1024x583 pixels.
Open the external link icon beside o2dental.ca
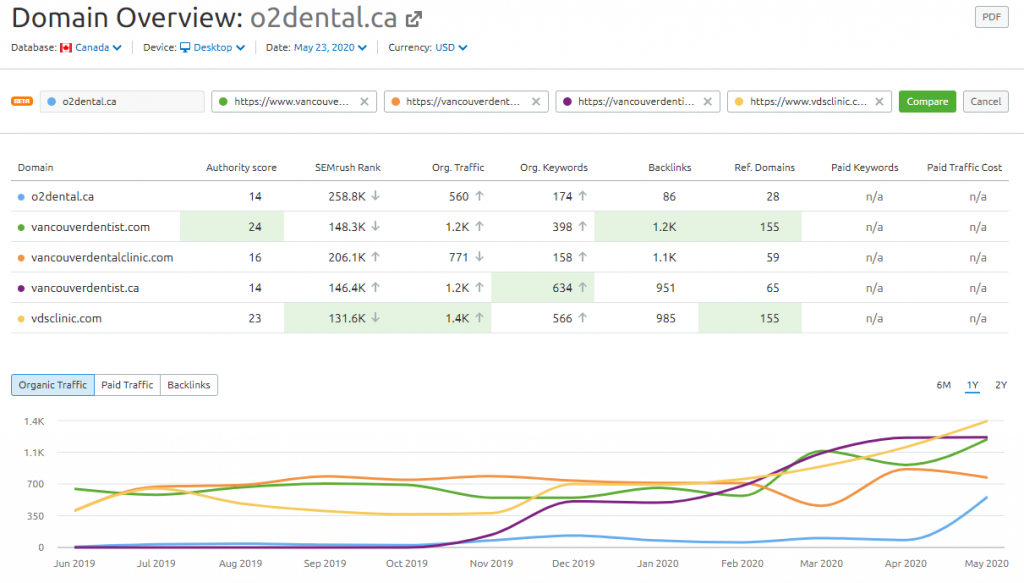point(413,19)
